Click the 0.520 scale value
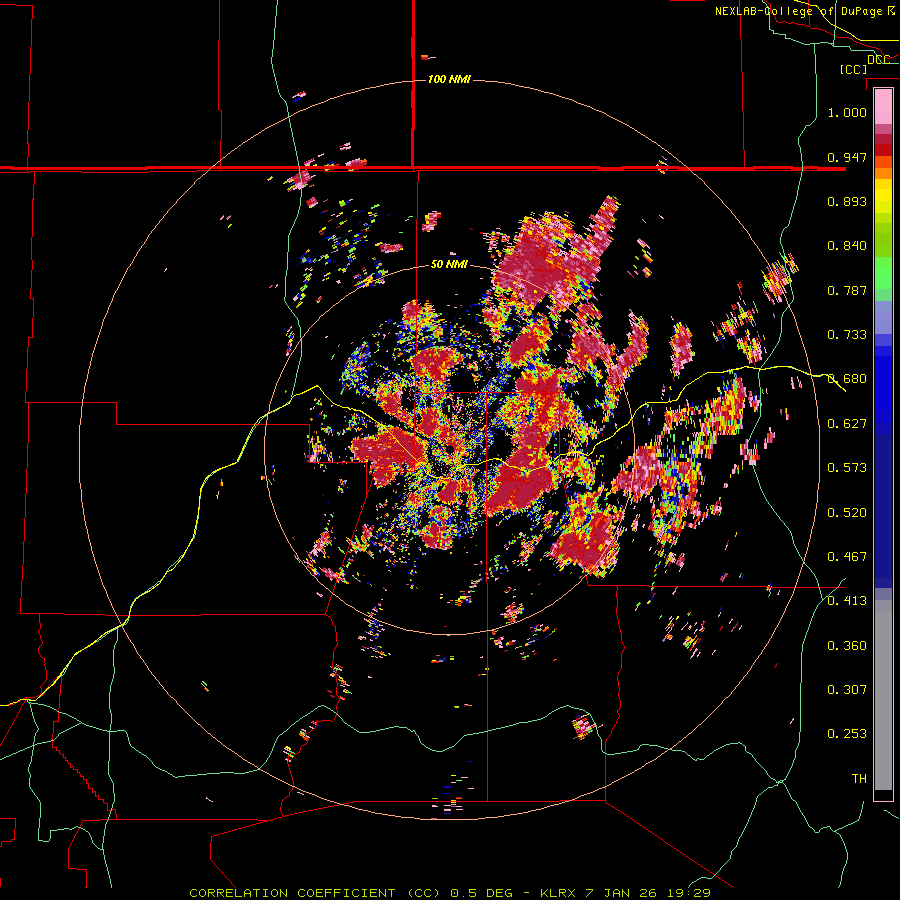The height and width of the screenshot is (900, 900). coord(847,513)
